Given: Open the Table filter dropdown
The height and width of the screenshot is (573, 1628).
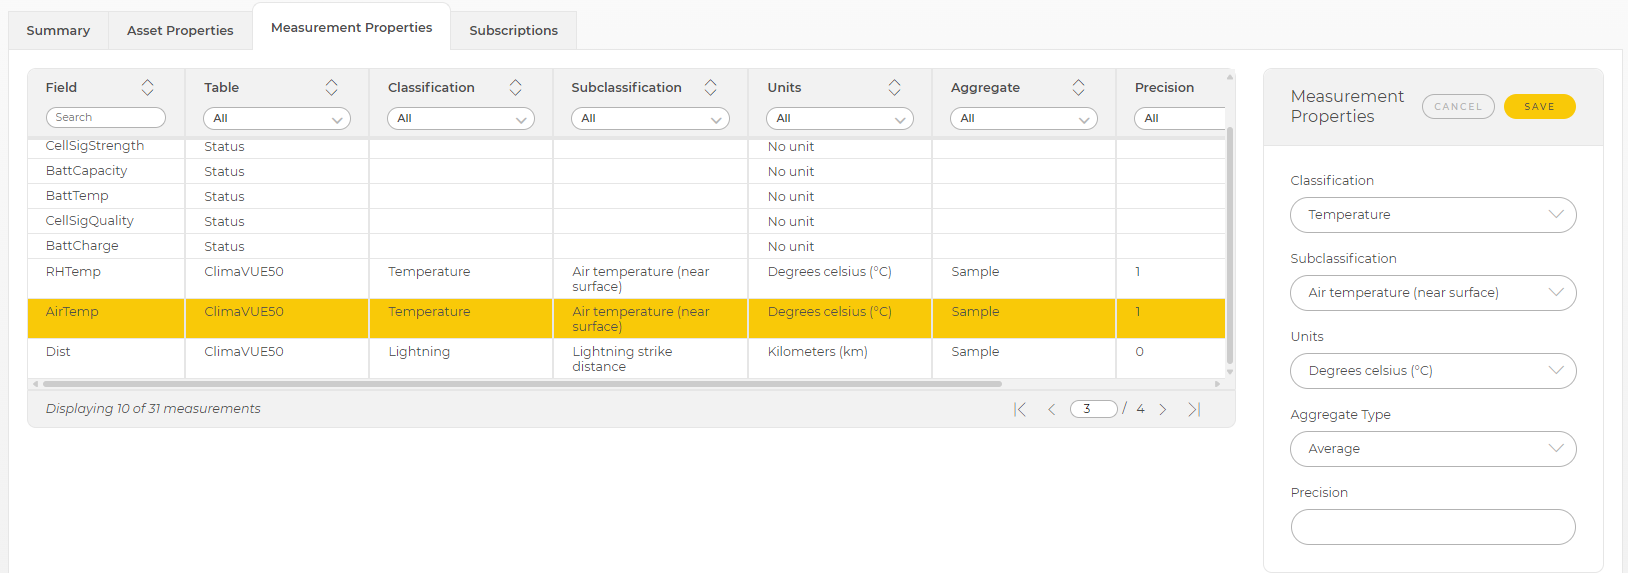Looking at the screenshot, I should click(277, 119).
